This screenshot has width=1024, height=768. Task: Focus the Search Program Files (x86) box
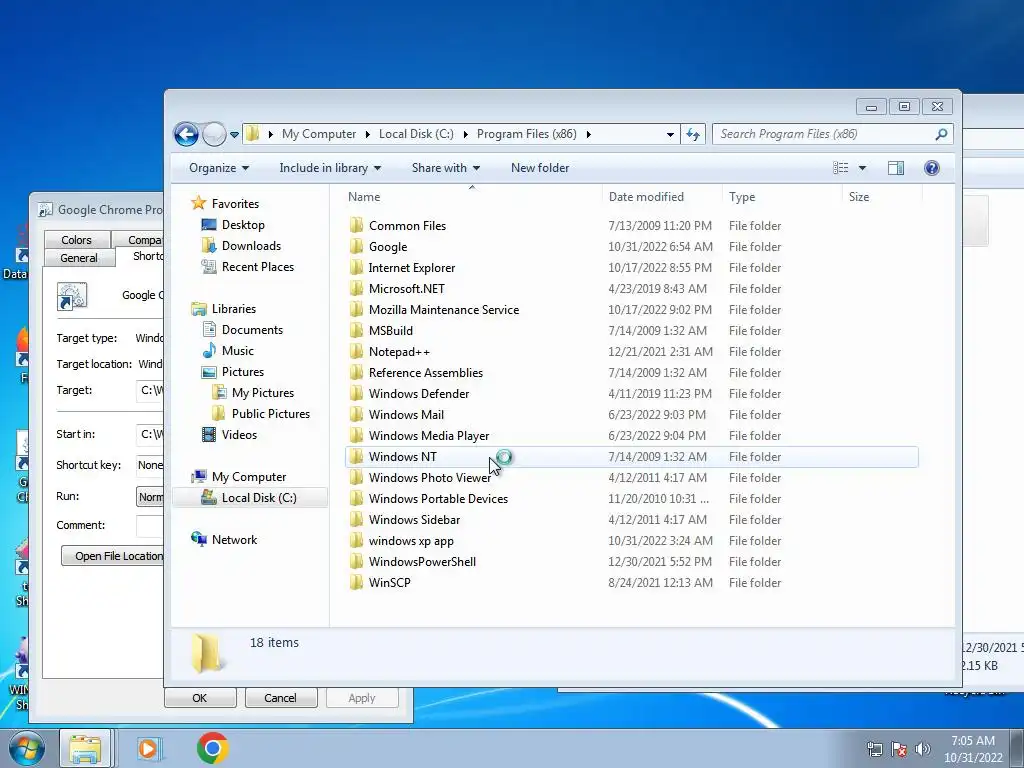pyautogui.click(x=833, y=135)
